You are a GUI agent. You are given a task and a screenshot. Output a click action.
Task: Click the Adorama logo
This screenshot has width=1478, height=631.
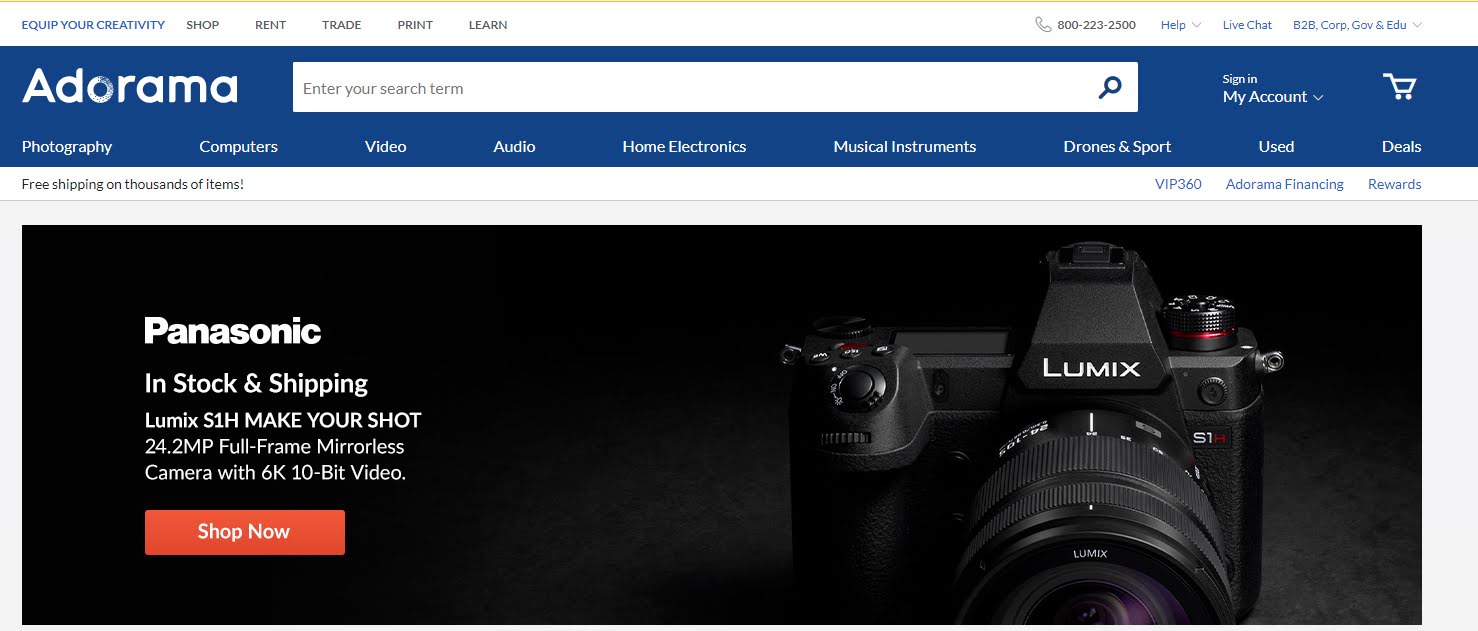(130, 87)
